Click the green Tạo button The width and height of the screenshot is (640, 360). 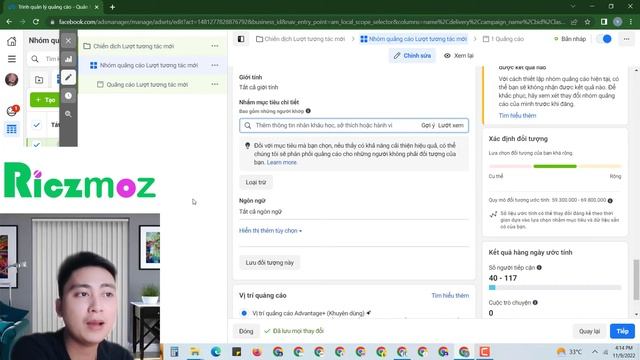point(45,100)
